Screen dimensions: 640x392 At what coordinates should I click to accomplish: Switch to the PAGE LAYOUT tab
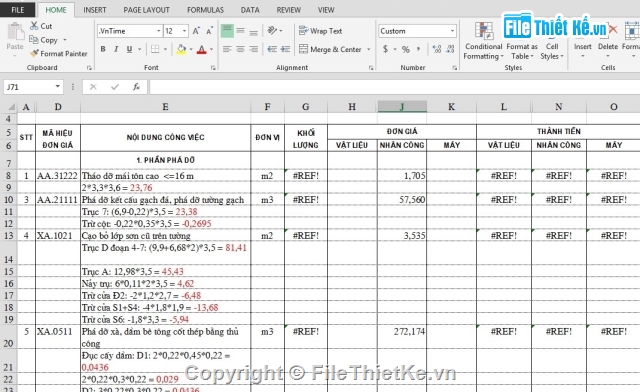coord(146,10)
